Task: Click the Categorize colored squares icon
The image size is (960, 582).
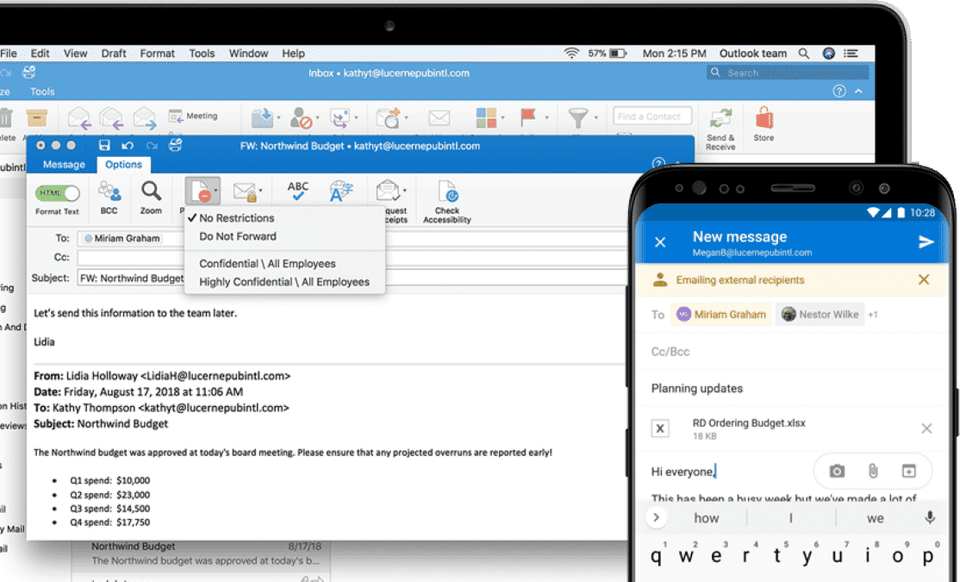Action: (486, 118)
